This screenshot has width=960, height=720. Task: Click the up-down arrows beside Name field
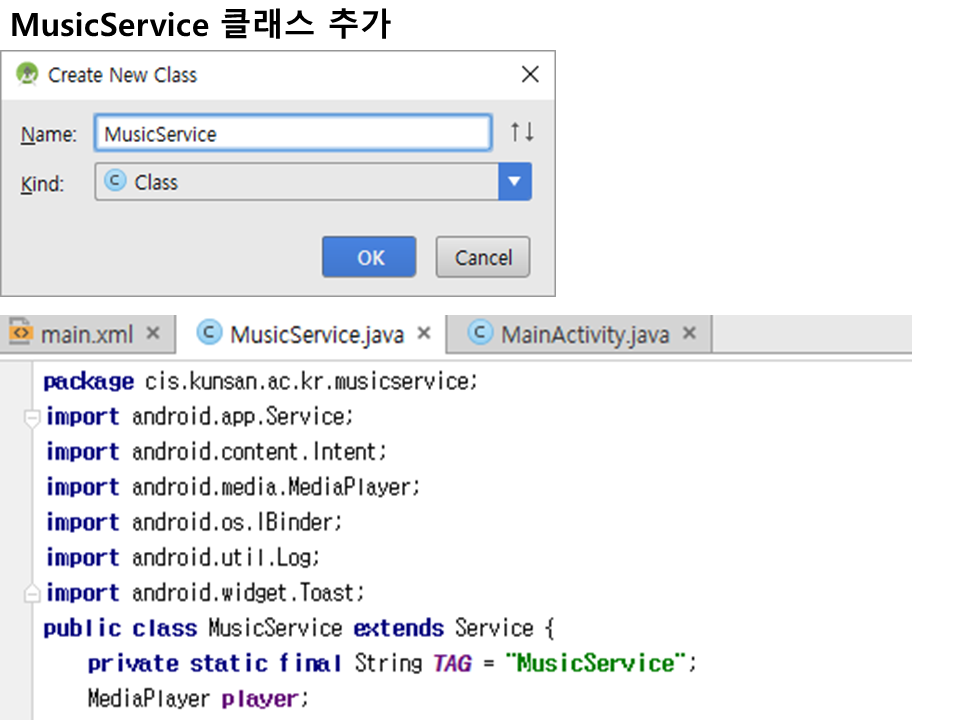click(522, 132)
